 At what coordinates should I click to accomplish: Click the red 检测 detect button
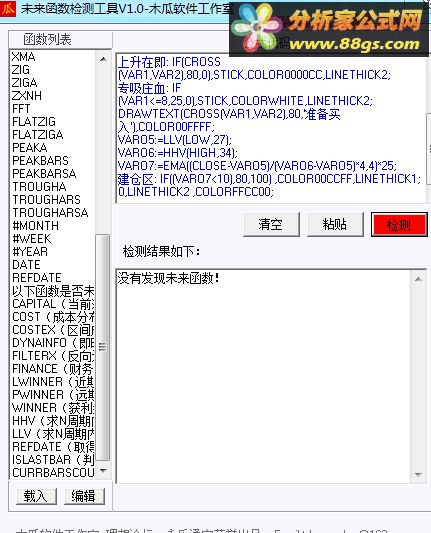click(x=399, y=224)
